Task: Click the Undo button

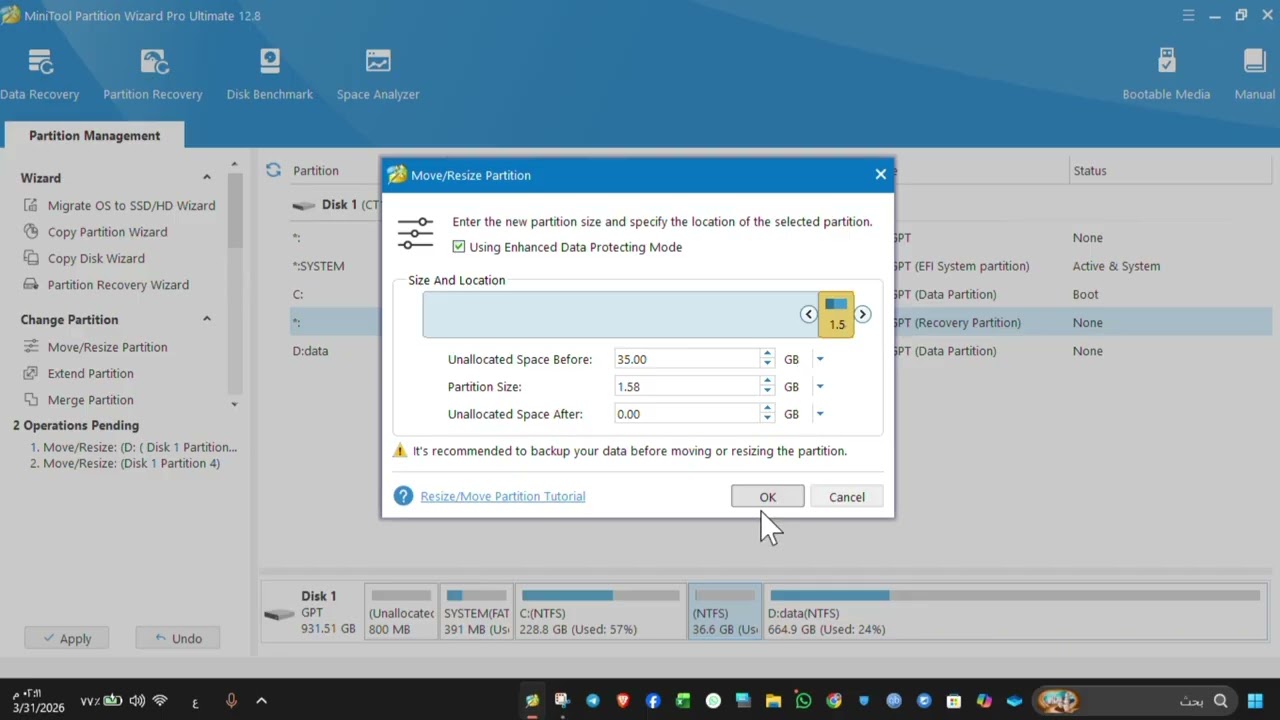Action: click(x=178, y=638)
